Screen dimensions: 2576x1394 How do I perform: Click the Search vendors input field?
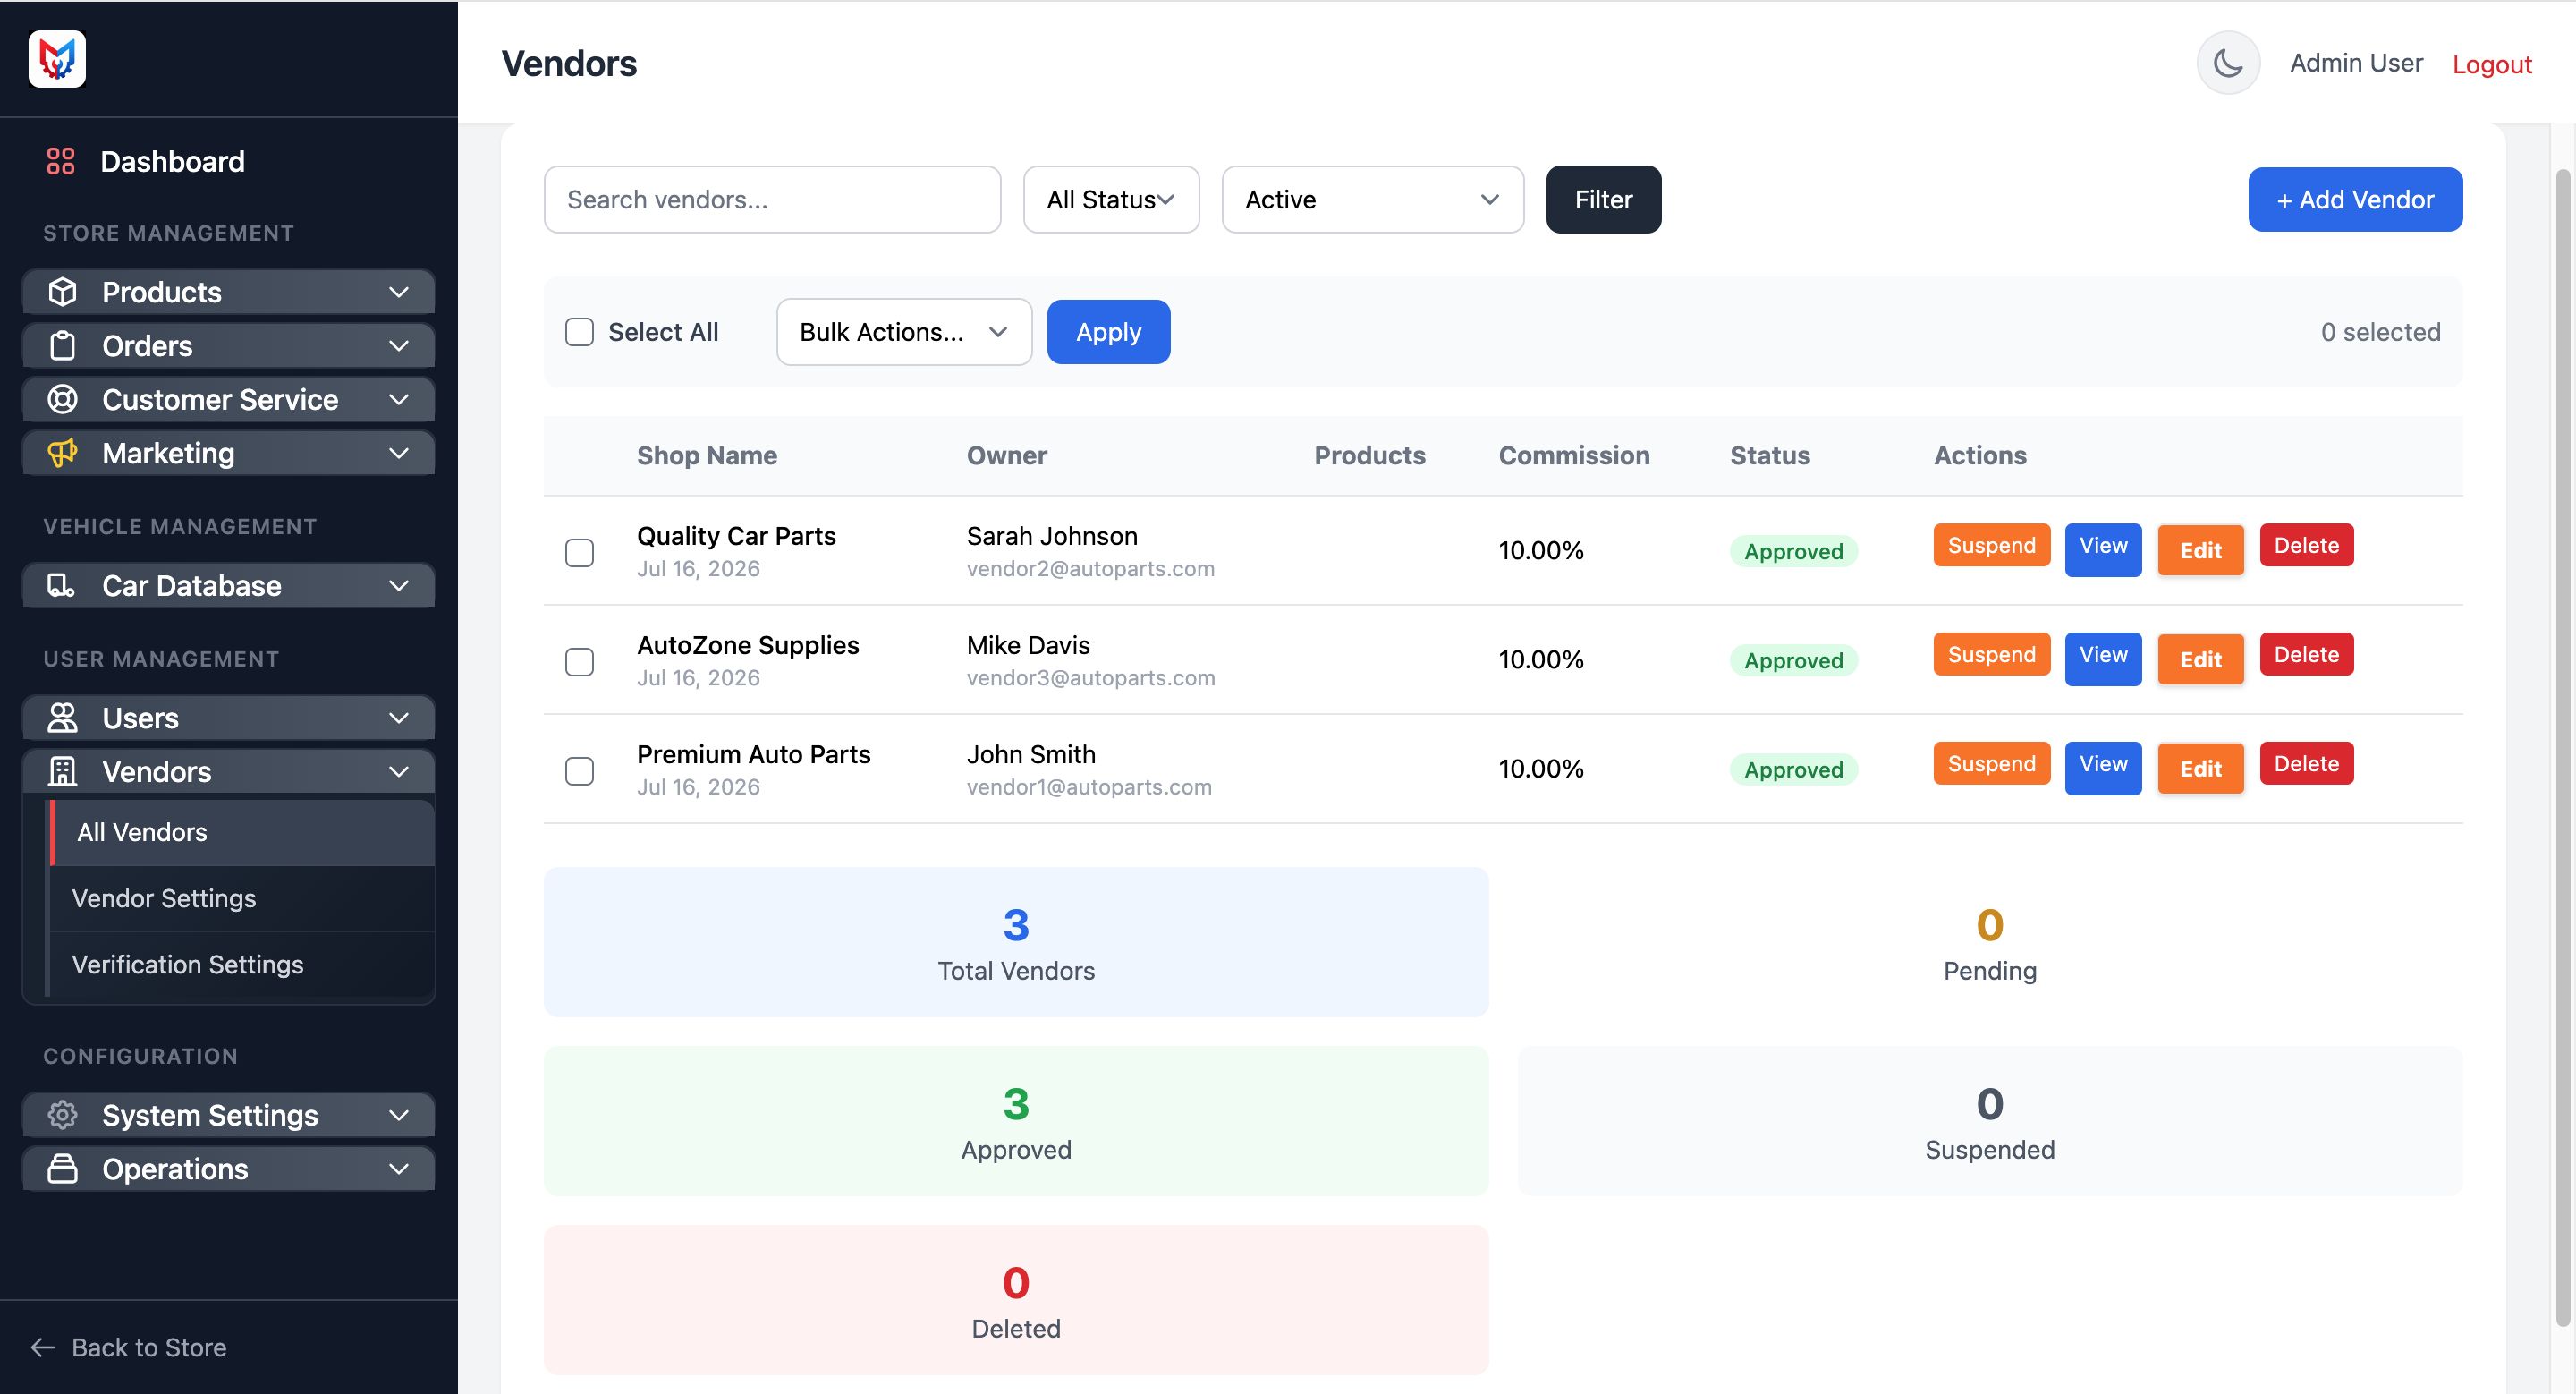coord(772,199)
